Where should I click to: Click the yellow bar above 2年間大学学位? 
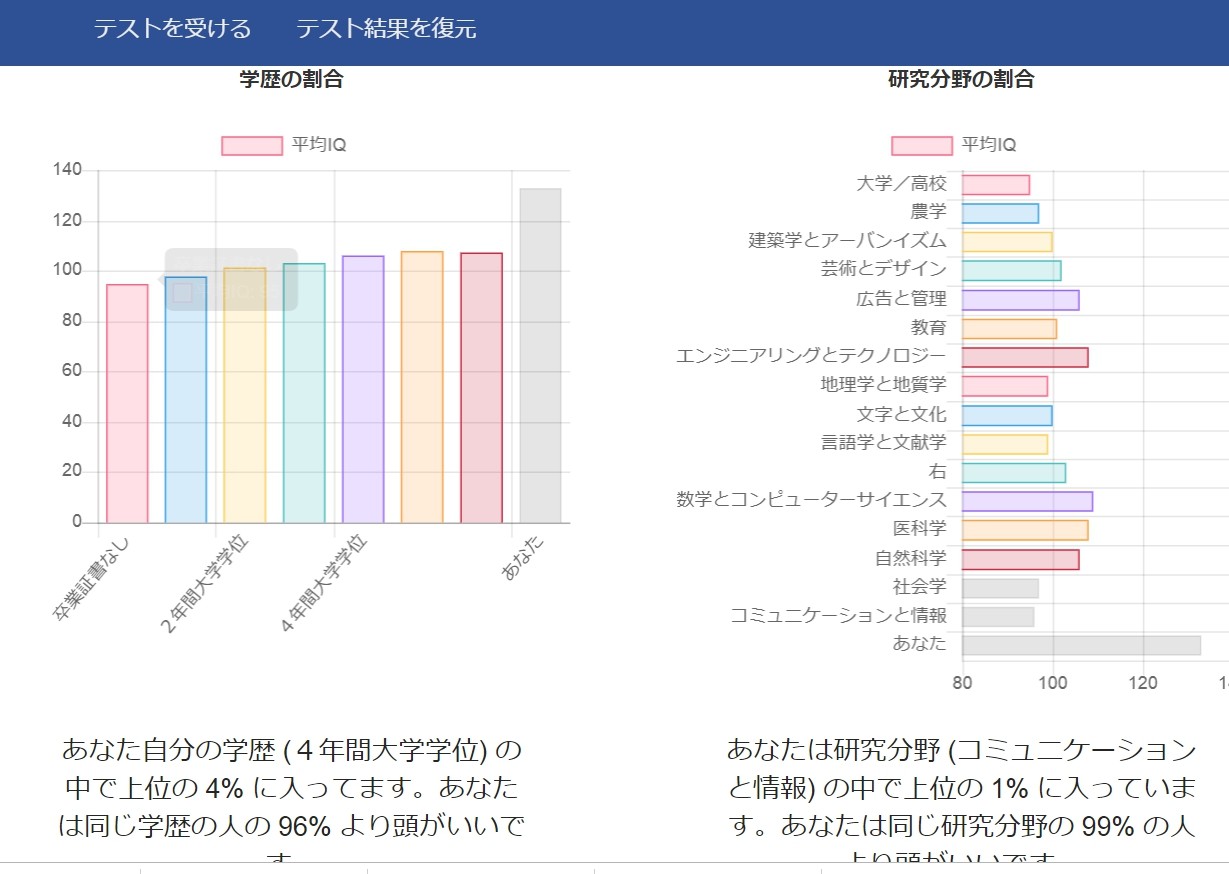pos(245,395)
